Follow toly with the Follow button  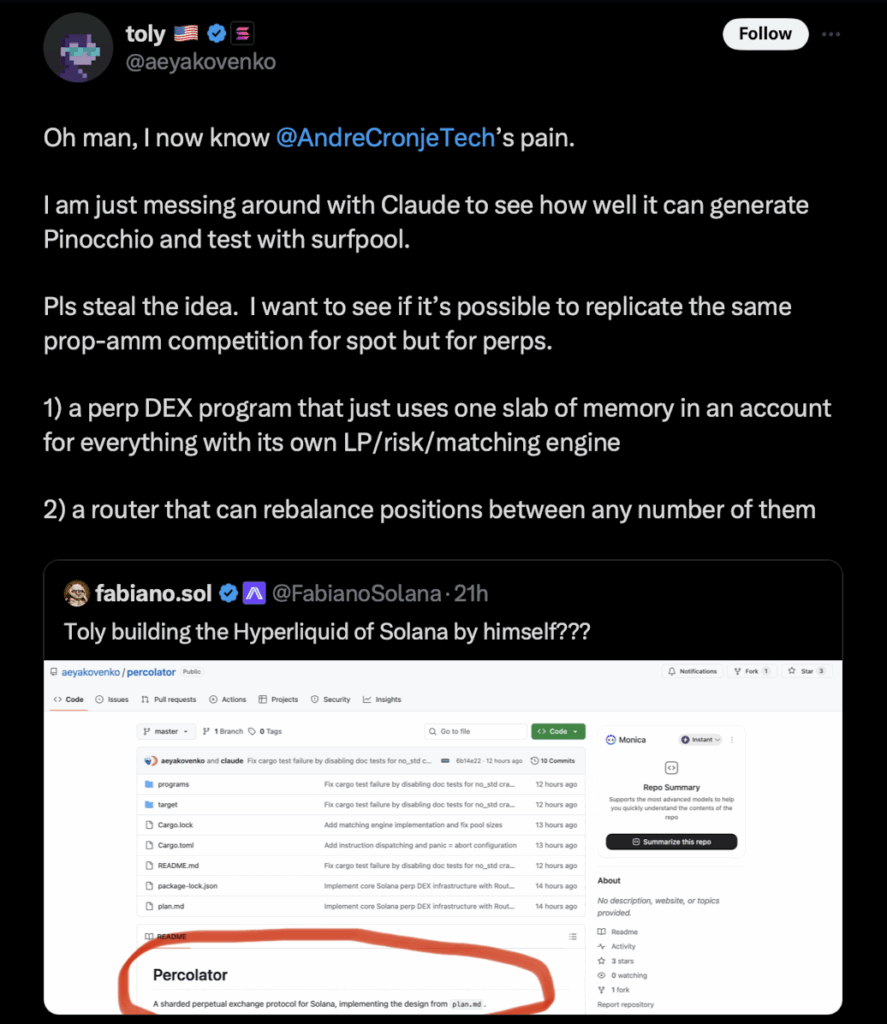click(765, 34)
